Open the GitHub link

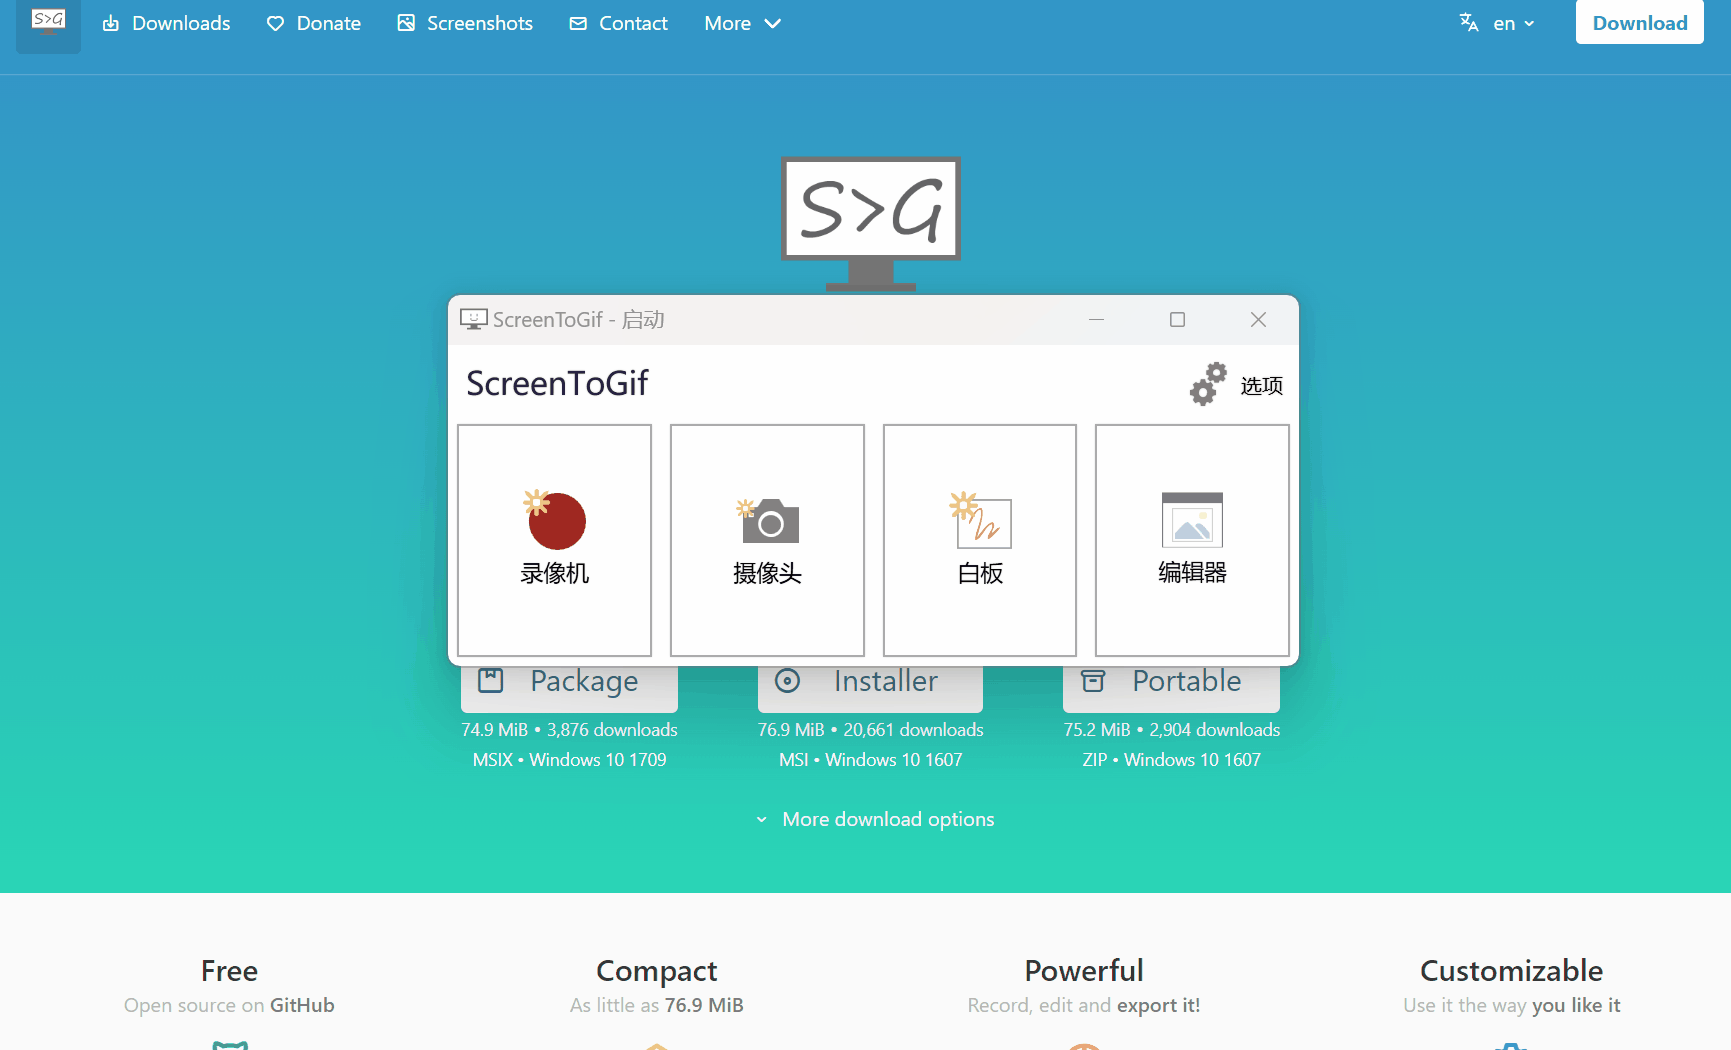coord(302,1005)
